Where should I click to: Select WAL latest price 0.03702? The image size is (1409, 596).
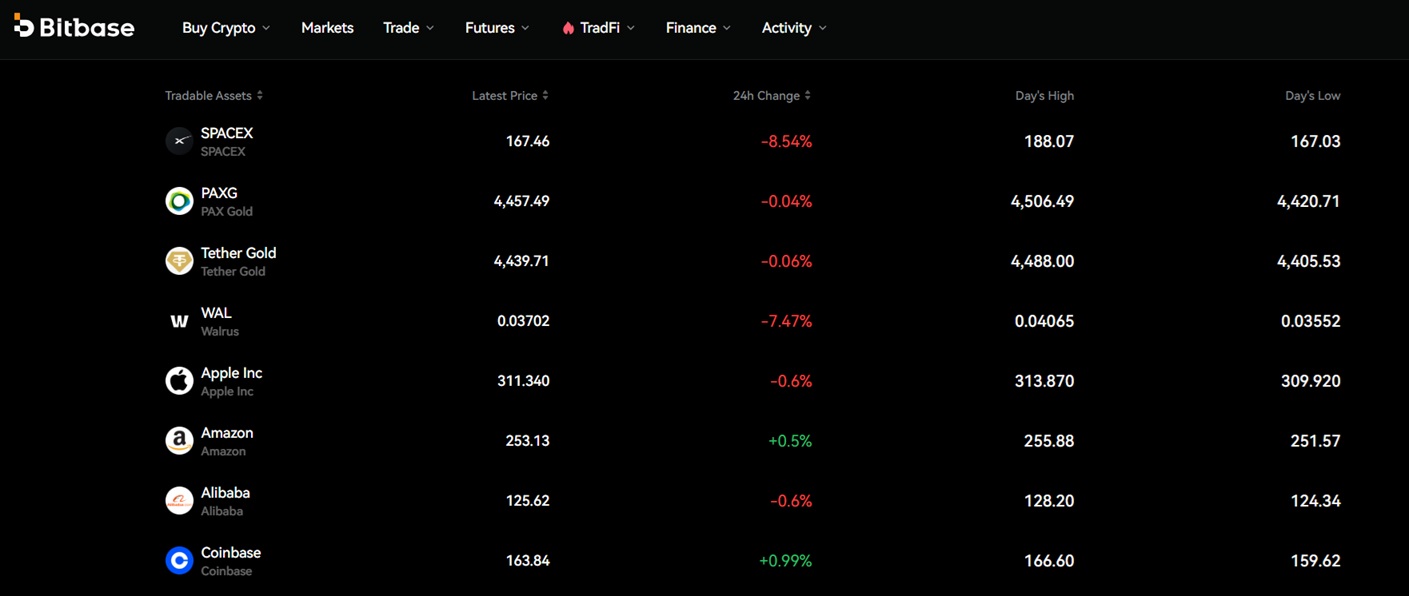coord(523,321)
